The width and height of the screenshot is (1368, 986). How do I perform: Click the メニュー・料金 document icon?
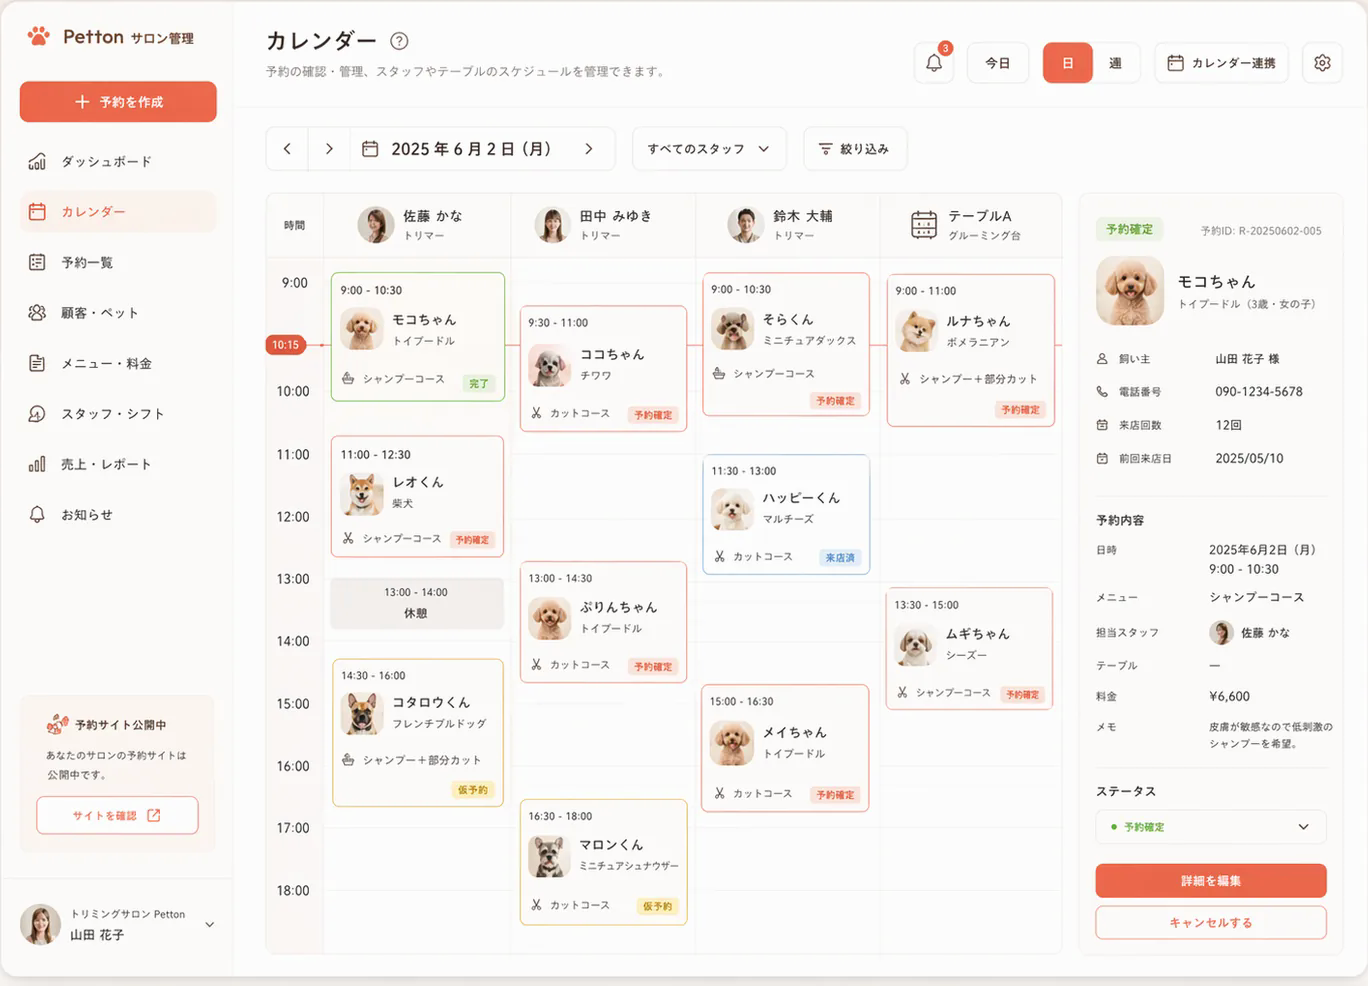click(x=37, y=363)
